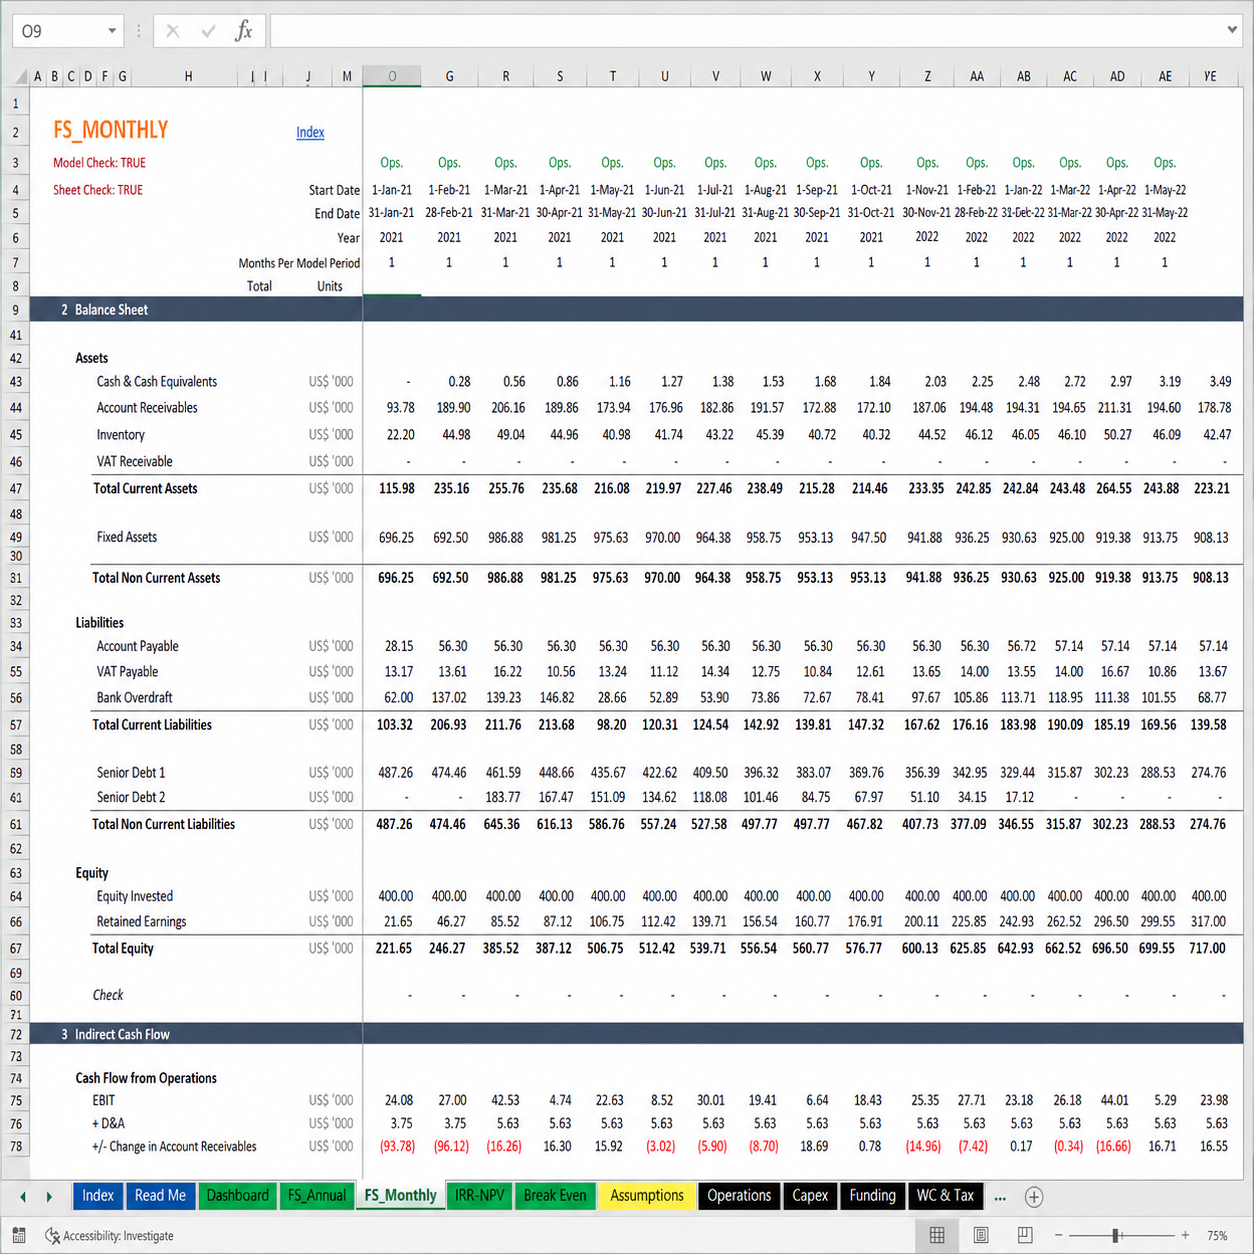Show more sheet tabs via ellipsis
Viewport: 1254px width, 1254px height.
(1000, 1197)
